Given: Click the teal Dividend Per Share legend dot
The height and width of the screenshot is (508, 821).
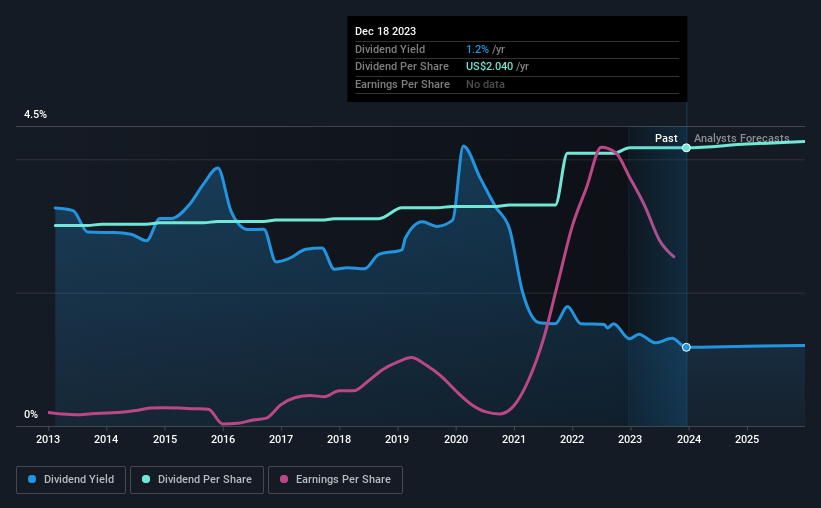Looking at the screenshot, I should click(146, 479).
